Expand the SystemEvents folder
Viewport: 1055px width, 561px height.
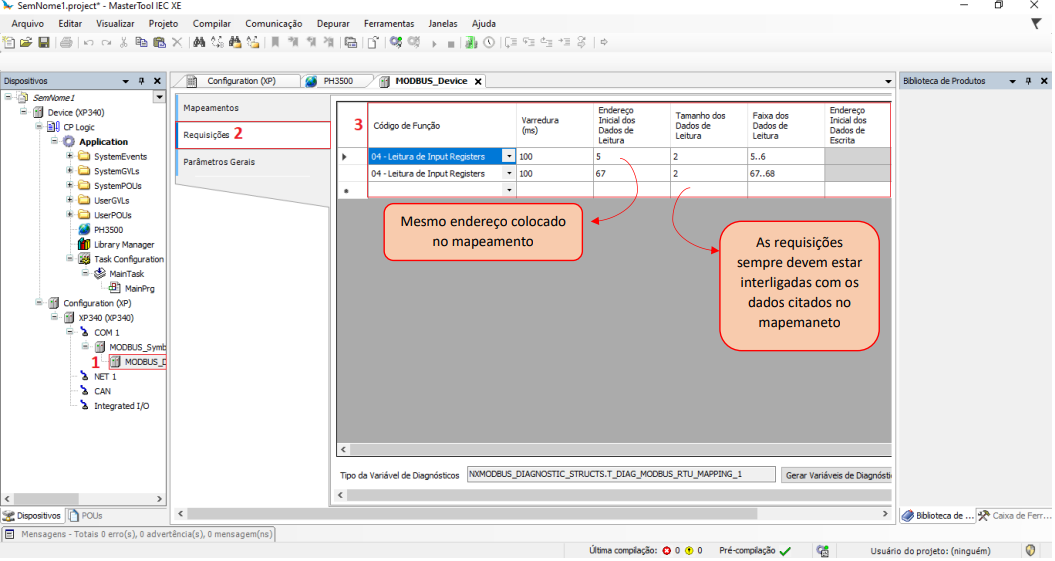(x=70, y=156)
